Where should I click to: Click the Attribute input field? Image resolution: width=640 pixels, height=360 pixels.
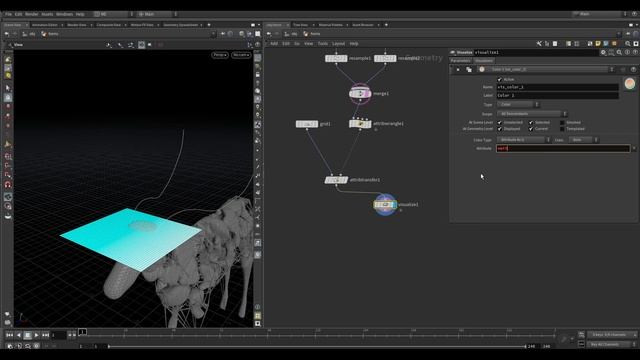click(563, 149)
